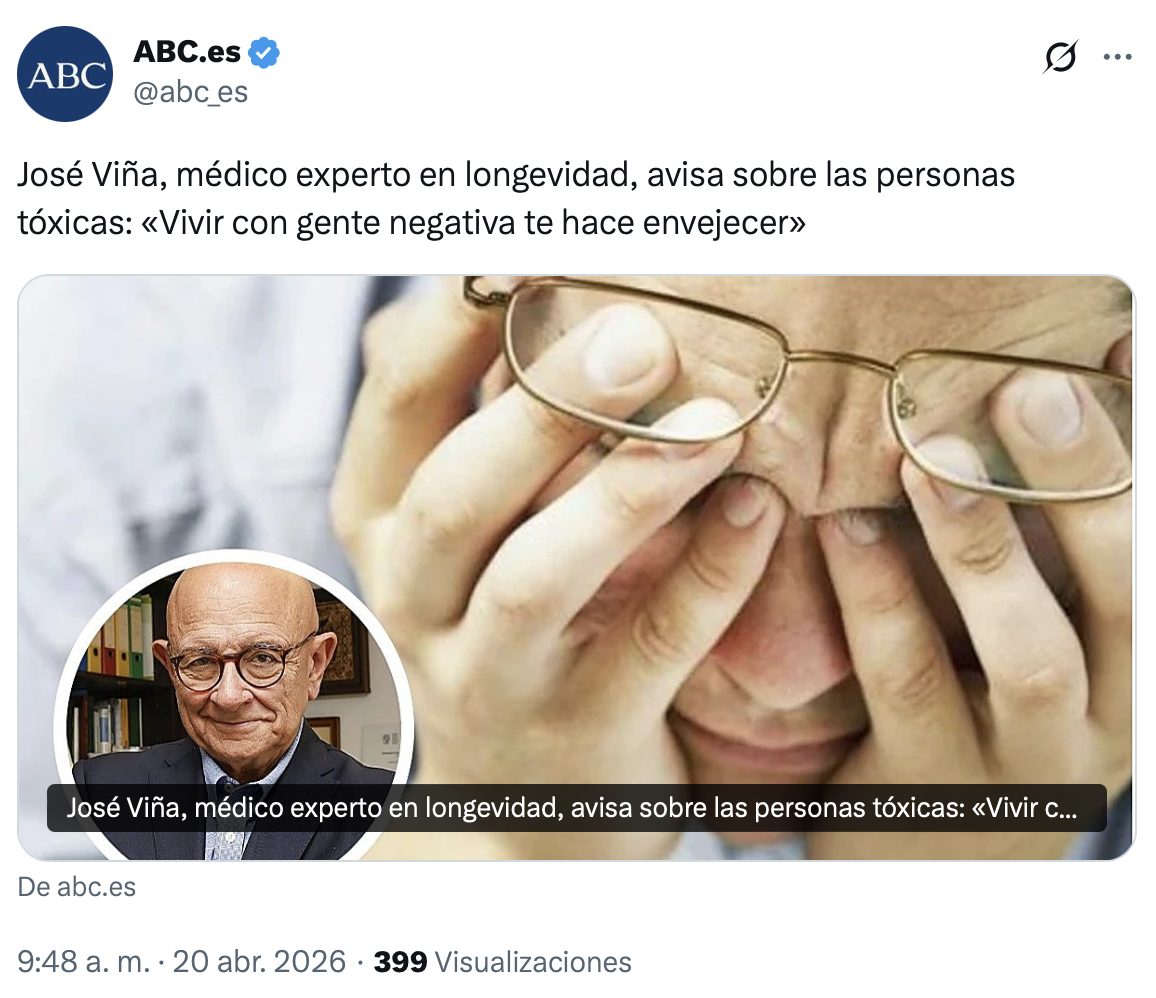Click the 9:48 a. m. timestamp

pos(83,962)
